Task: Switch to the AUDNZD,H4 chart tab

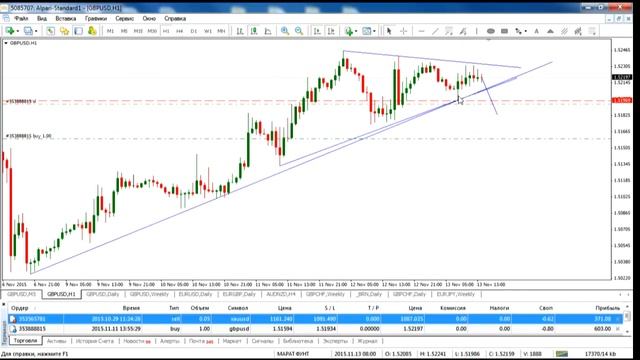Action: (281, 294)
